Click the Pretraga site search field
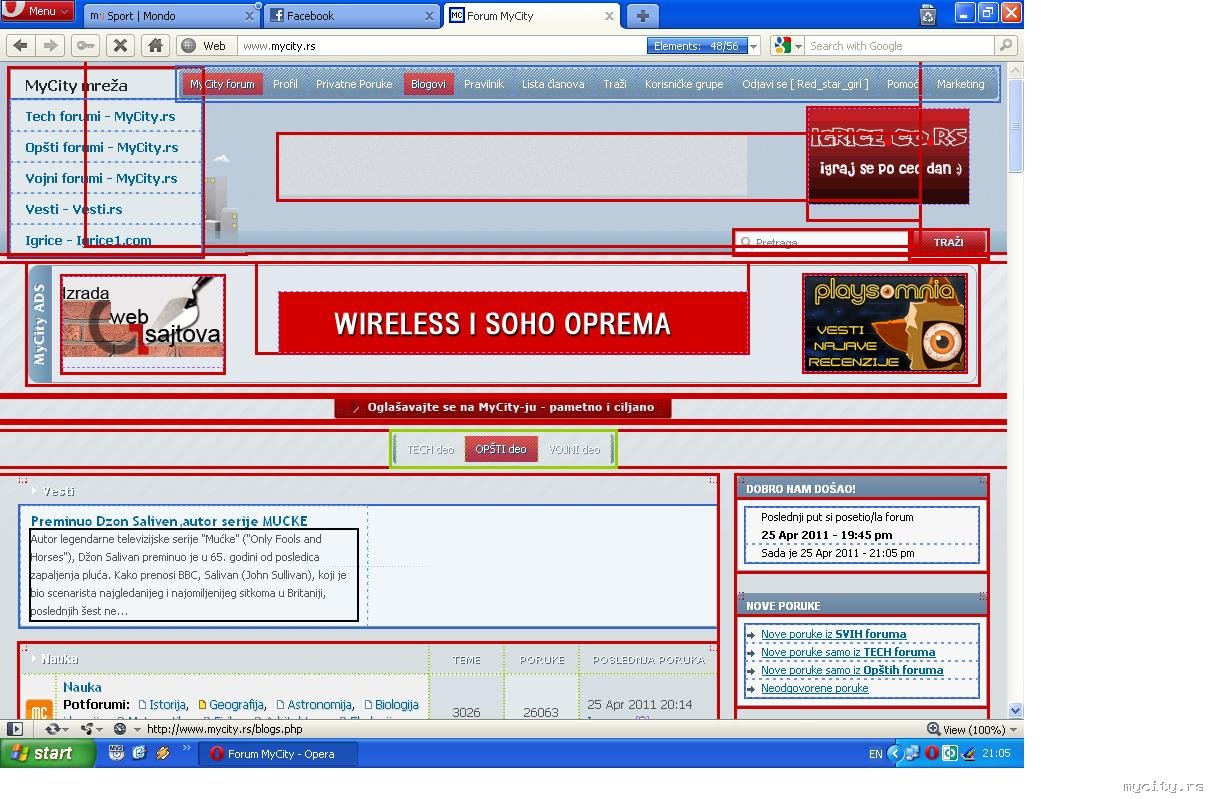 [822, 242]
